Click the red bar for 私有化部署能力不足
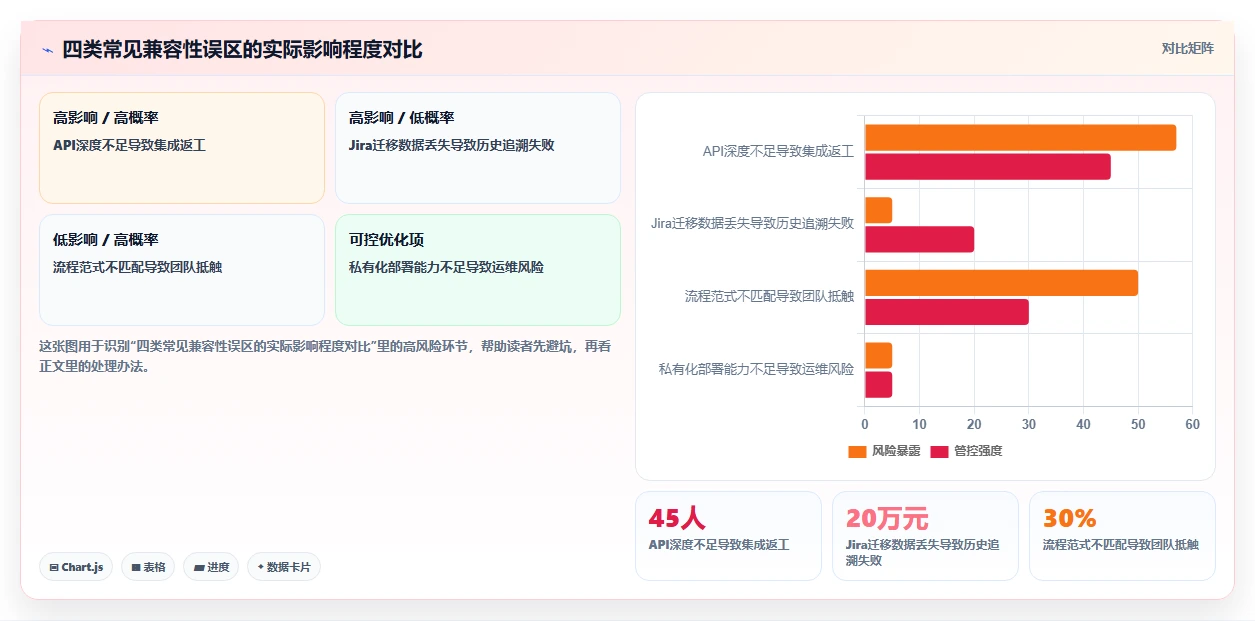This screenshot has height=621, width=1255. (878, 384)
